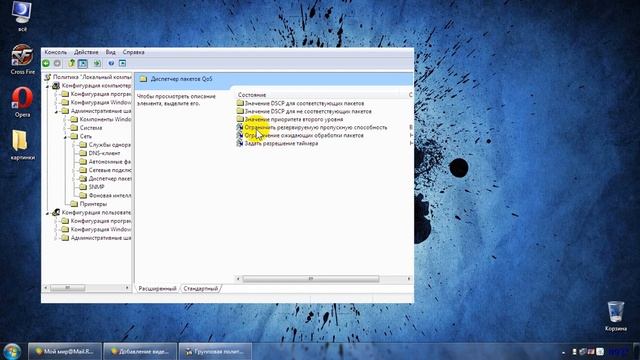The image size is (640, 360).
Task: Click the Export list toolbar icon
Action: (97, 63)
